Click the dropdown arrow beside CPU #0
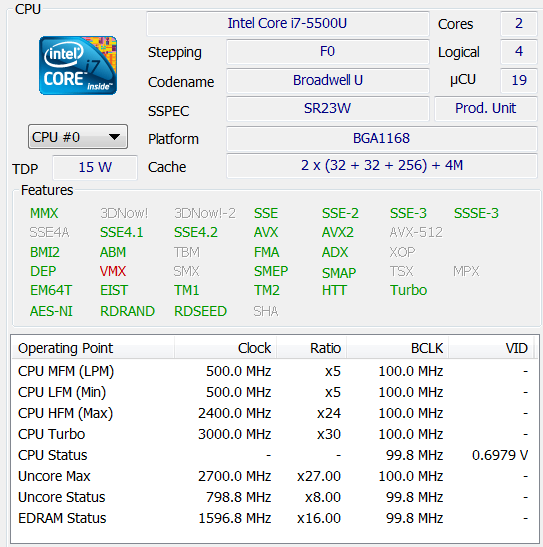 pyautogui.click(x=114, y=137)
